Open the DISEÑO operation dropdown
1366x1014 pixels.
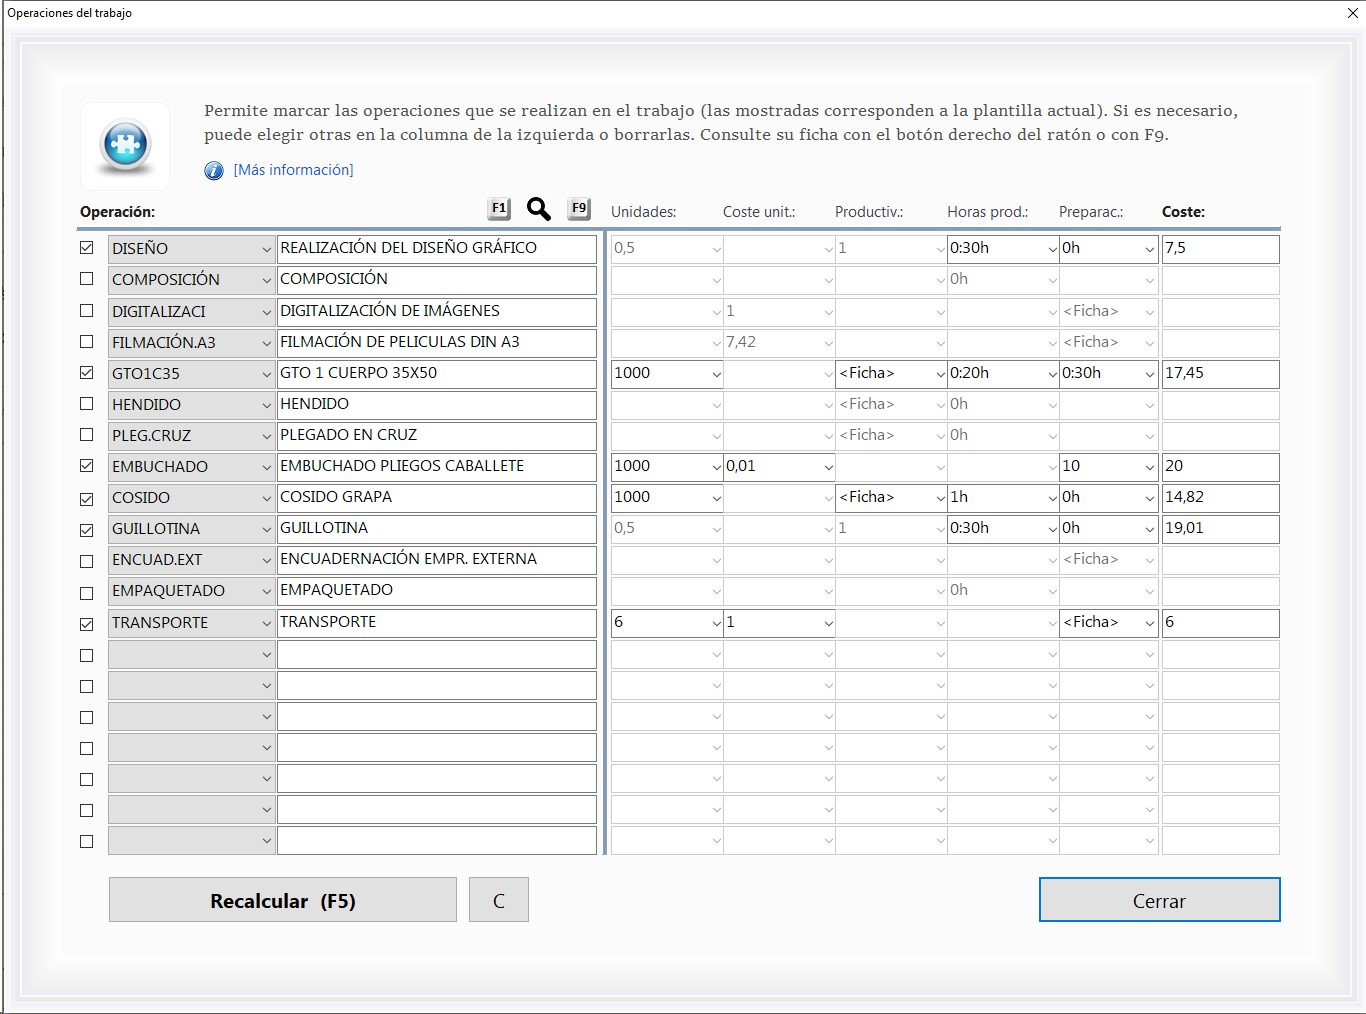pyautogui.click(x=266, y=249)
